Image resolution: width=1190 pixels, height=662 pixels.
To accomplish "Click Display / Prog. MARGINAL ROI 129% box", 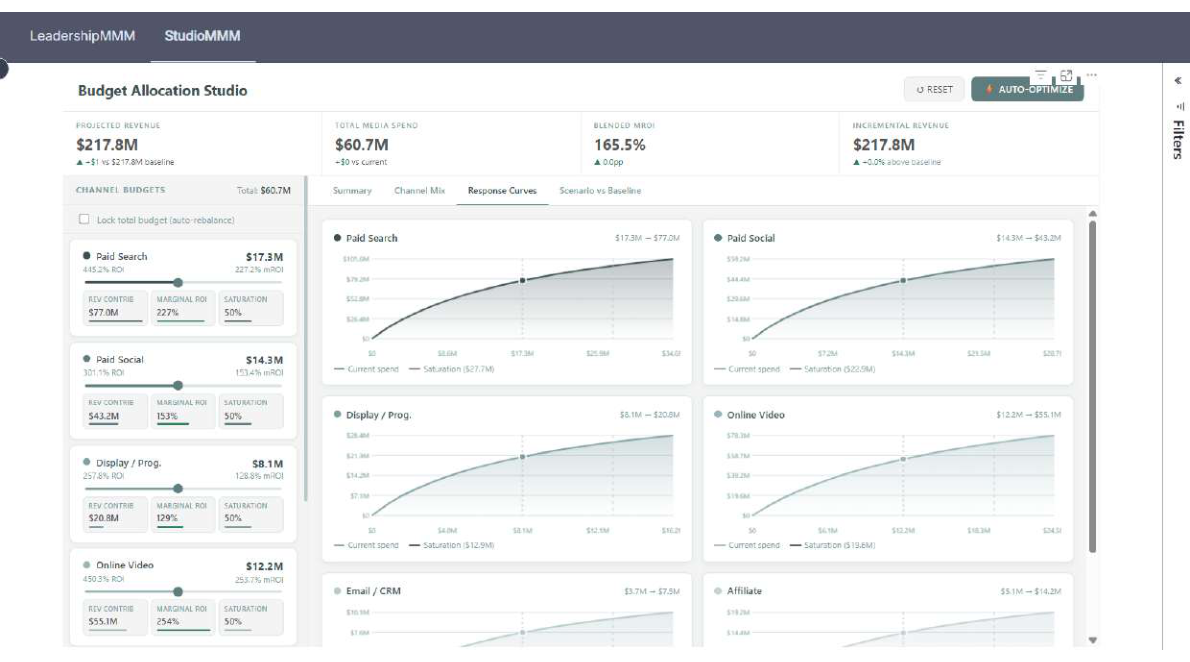I will coord(181,515).
